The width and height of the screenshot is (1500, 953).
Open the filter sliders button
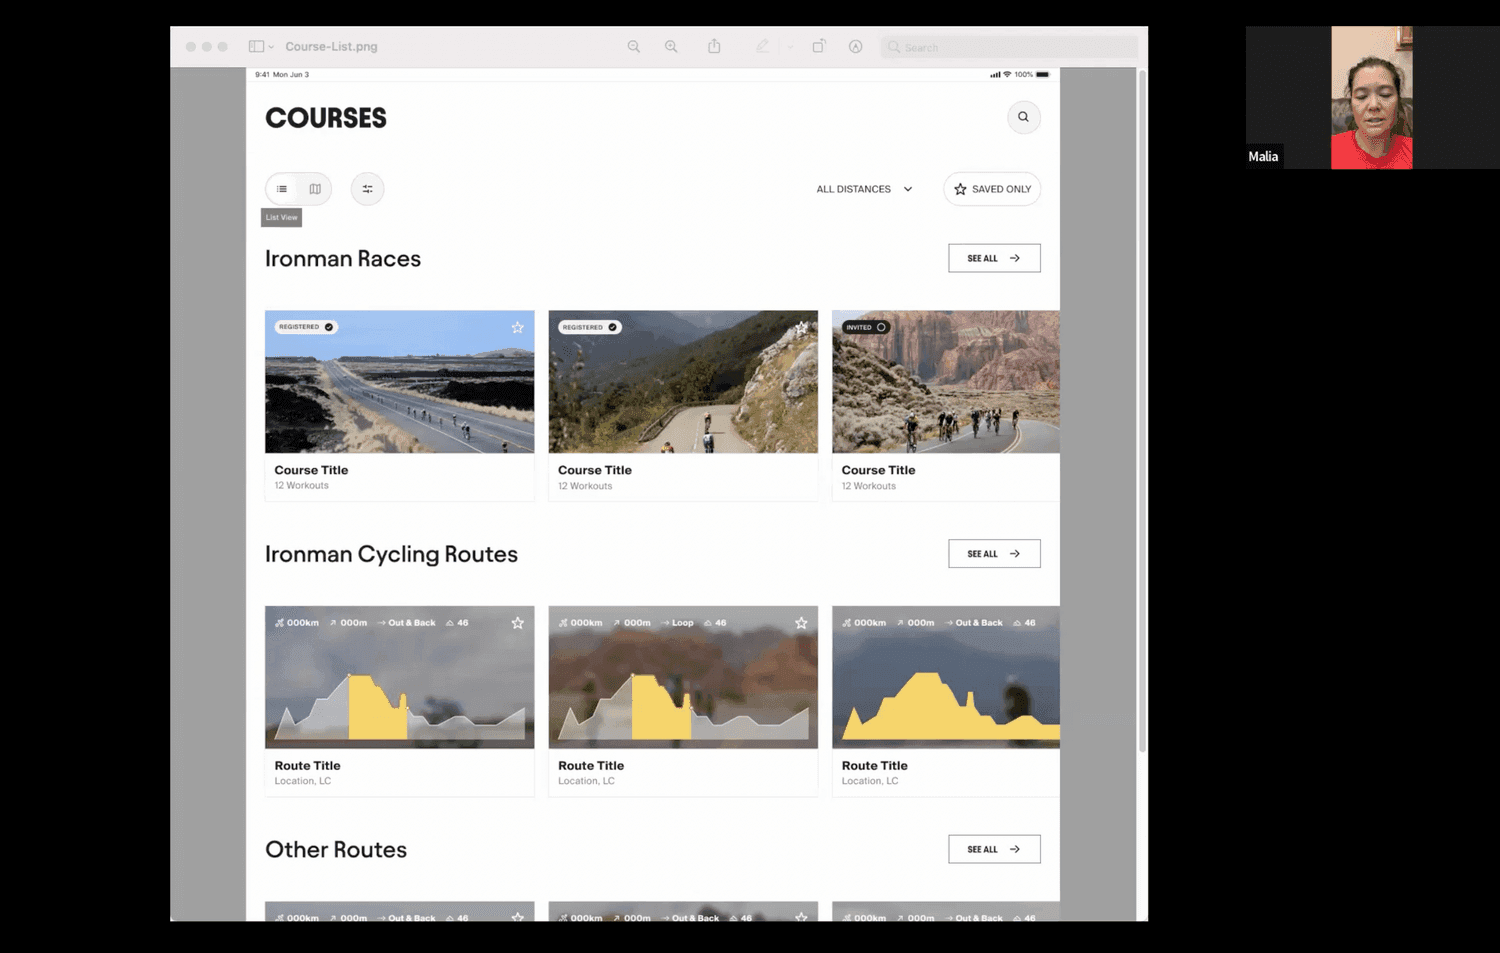pyautogui.click(x=367, y=189)
